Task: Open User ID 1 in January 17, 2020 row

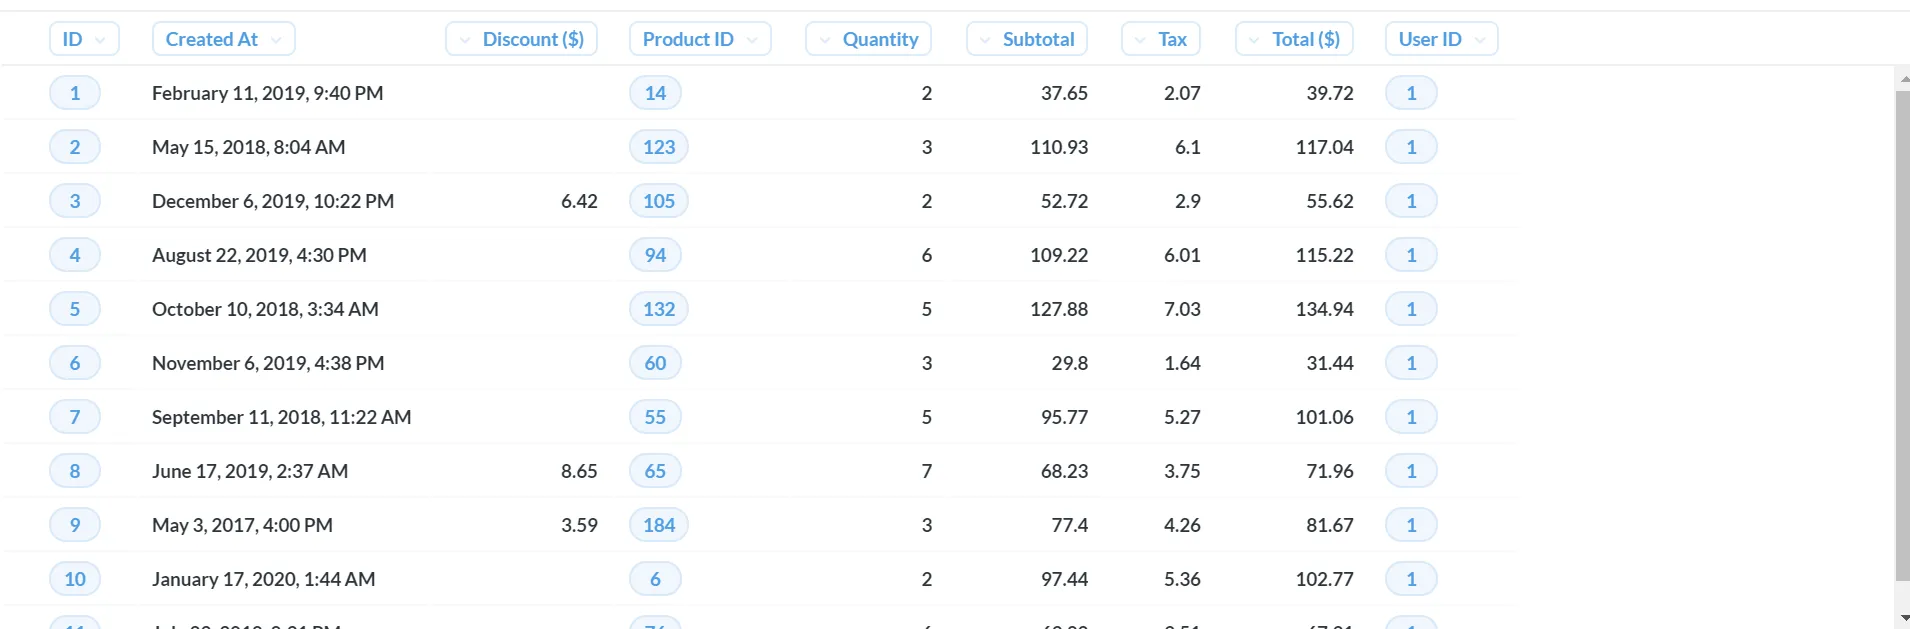Action: click(1411, 579)
